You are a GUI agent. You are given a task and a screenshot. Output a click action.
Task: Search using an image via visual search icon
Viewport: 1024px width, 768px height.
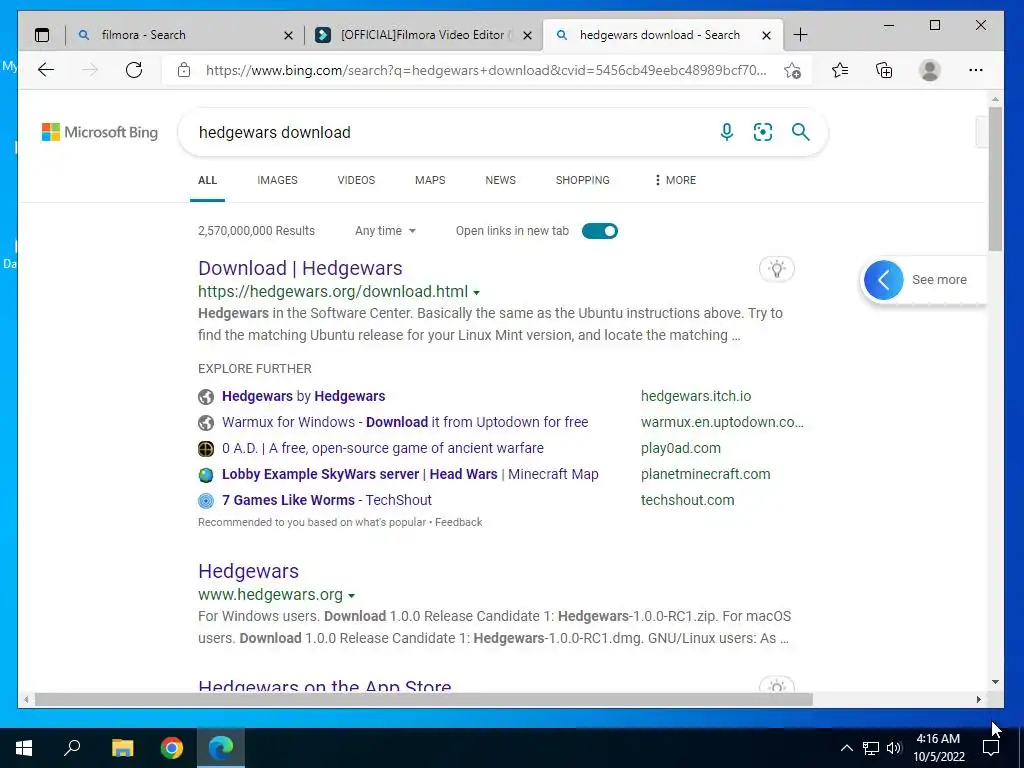(763, 132)
